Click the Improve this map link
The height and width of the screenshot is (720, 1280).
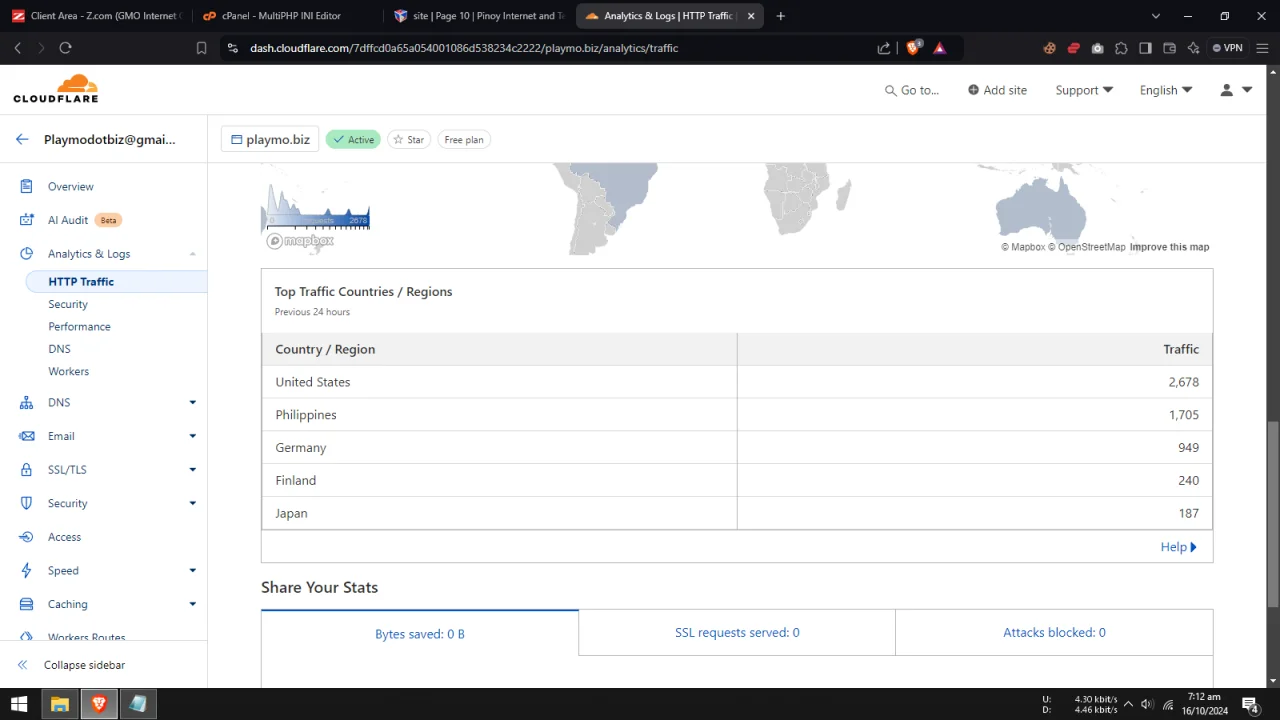(1169, 247)
